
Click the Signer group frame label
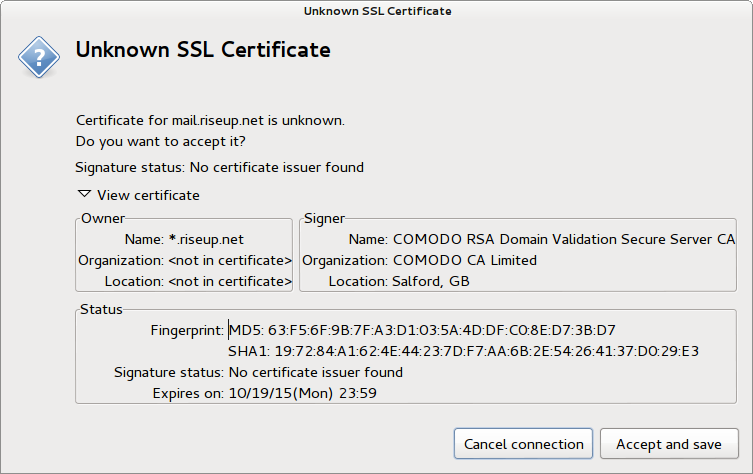[x=324, y=217]
